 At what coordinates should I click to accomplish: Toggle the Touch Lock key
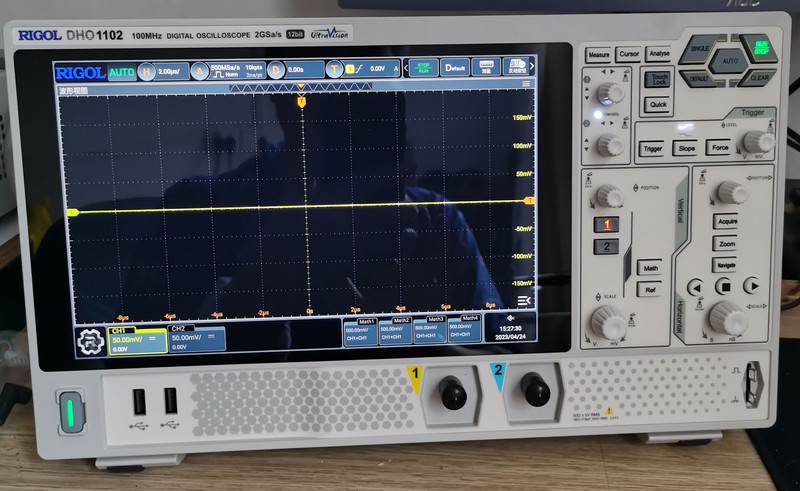(x=657, y=80)
